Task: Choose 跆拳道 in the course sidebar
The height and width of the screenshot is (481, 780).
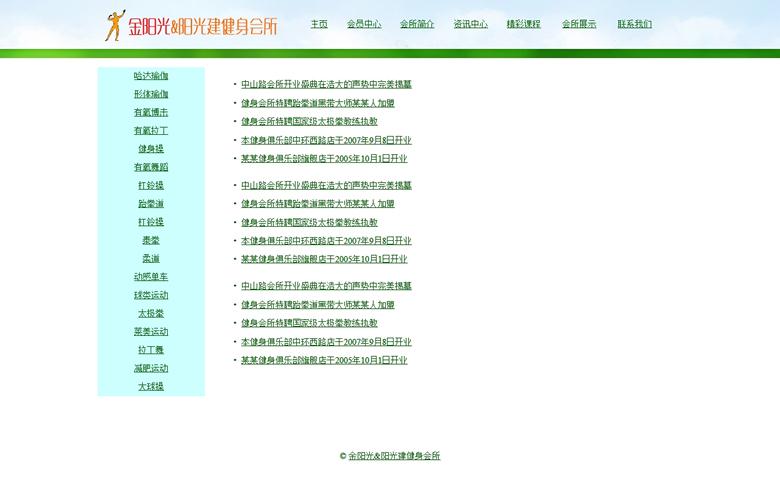Action: click(x=151, y=204)
